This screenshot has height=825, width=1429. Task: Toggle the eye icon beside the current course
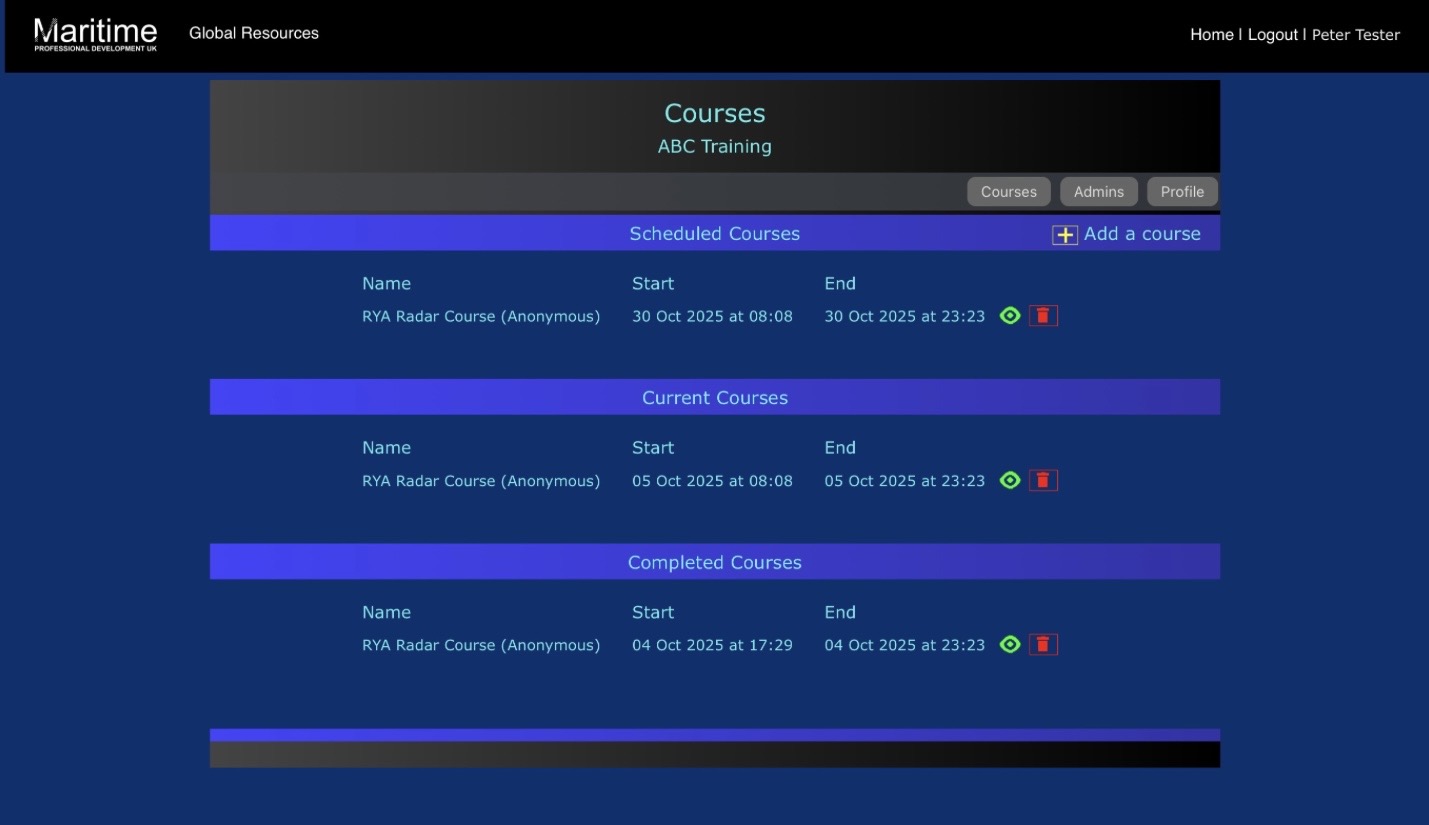(1010, 479)
